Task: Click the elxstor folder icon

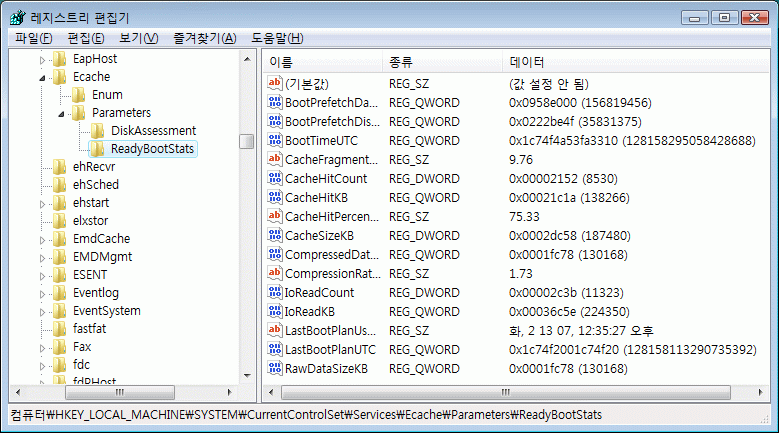Action: (60, 220)
